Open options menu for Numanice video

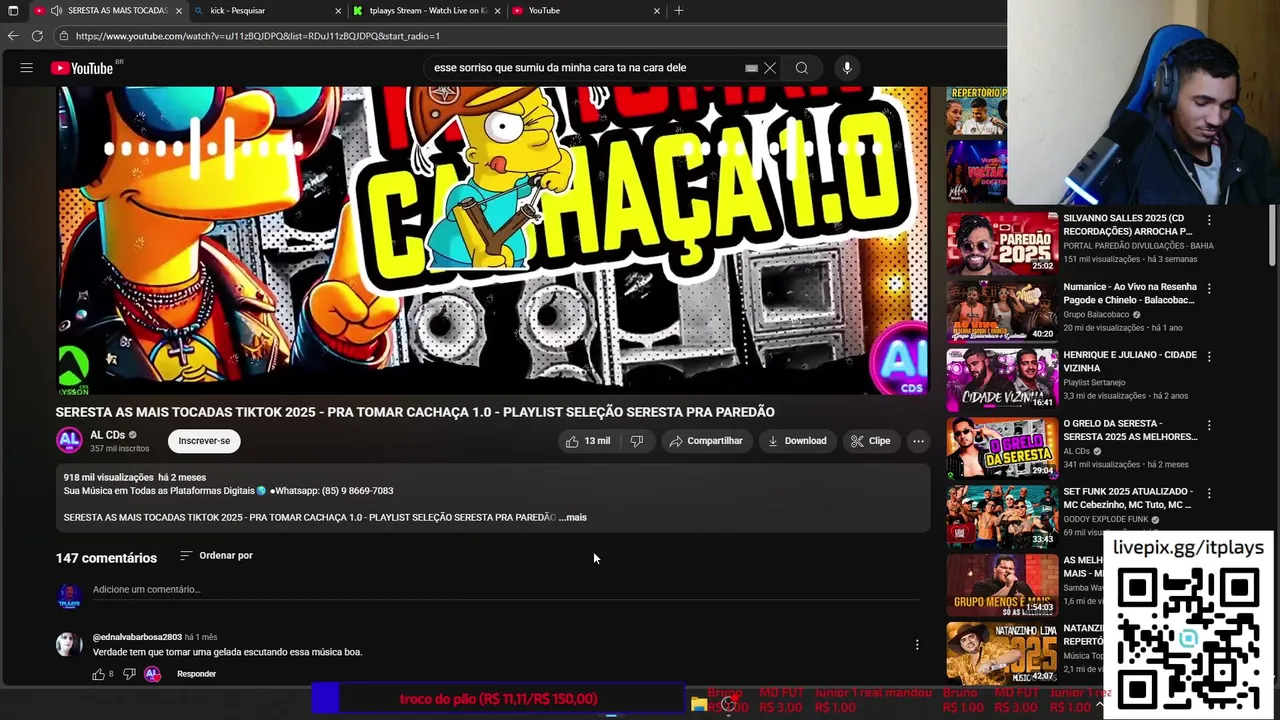(1209, 288)
